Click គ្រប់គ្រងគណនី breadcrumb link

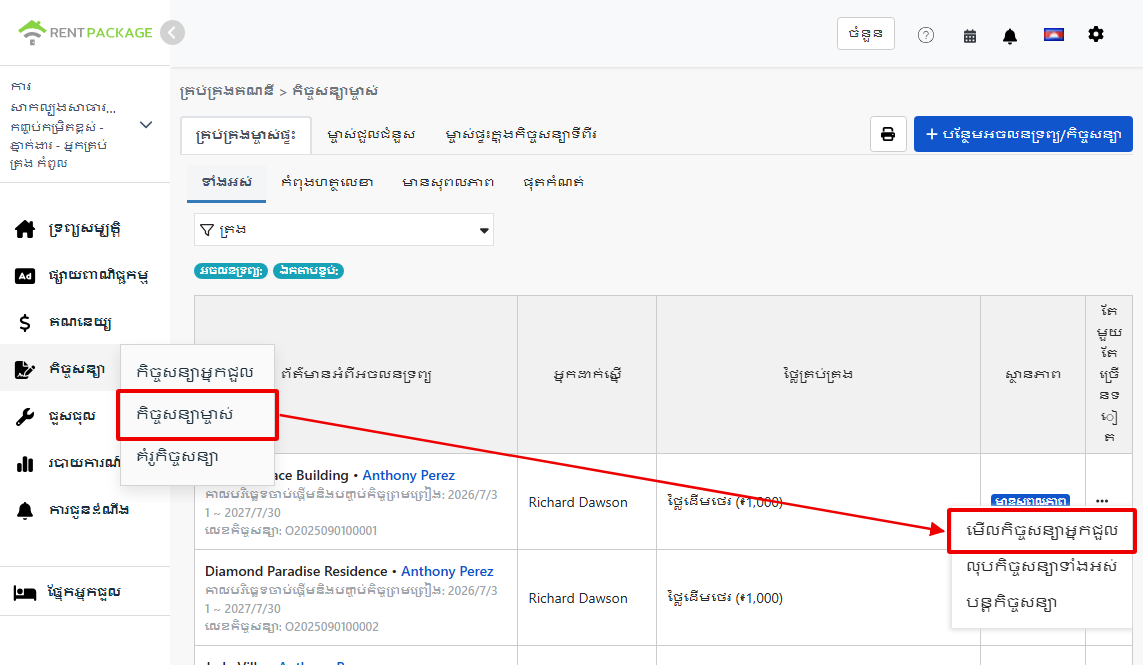(227, 91)
